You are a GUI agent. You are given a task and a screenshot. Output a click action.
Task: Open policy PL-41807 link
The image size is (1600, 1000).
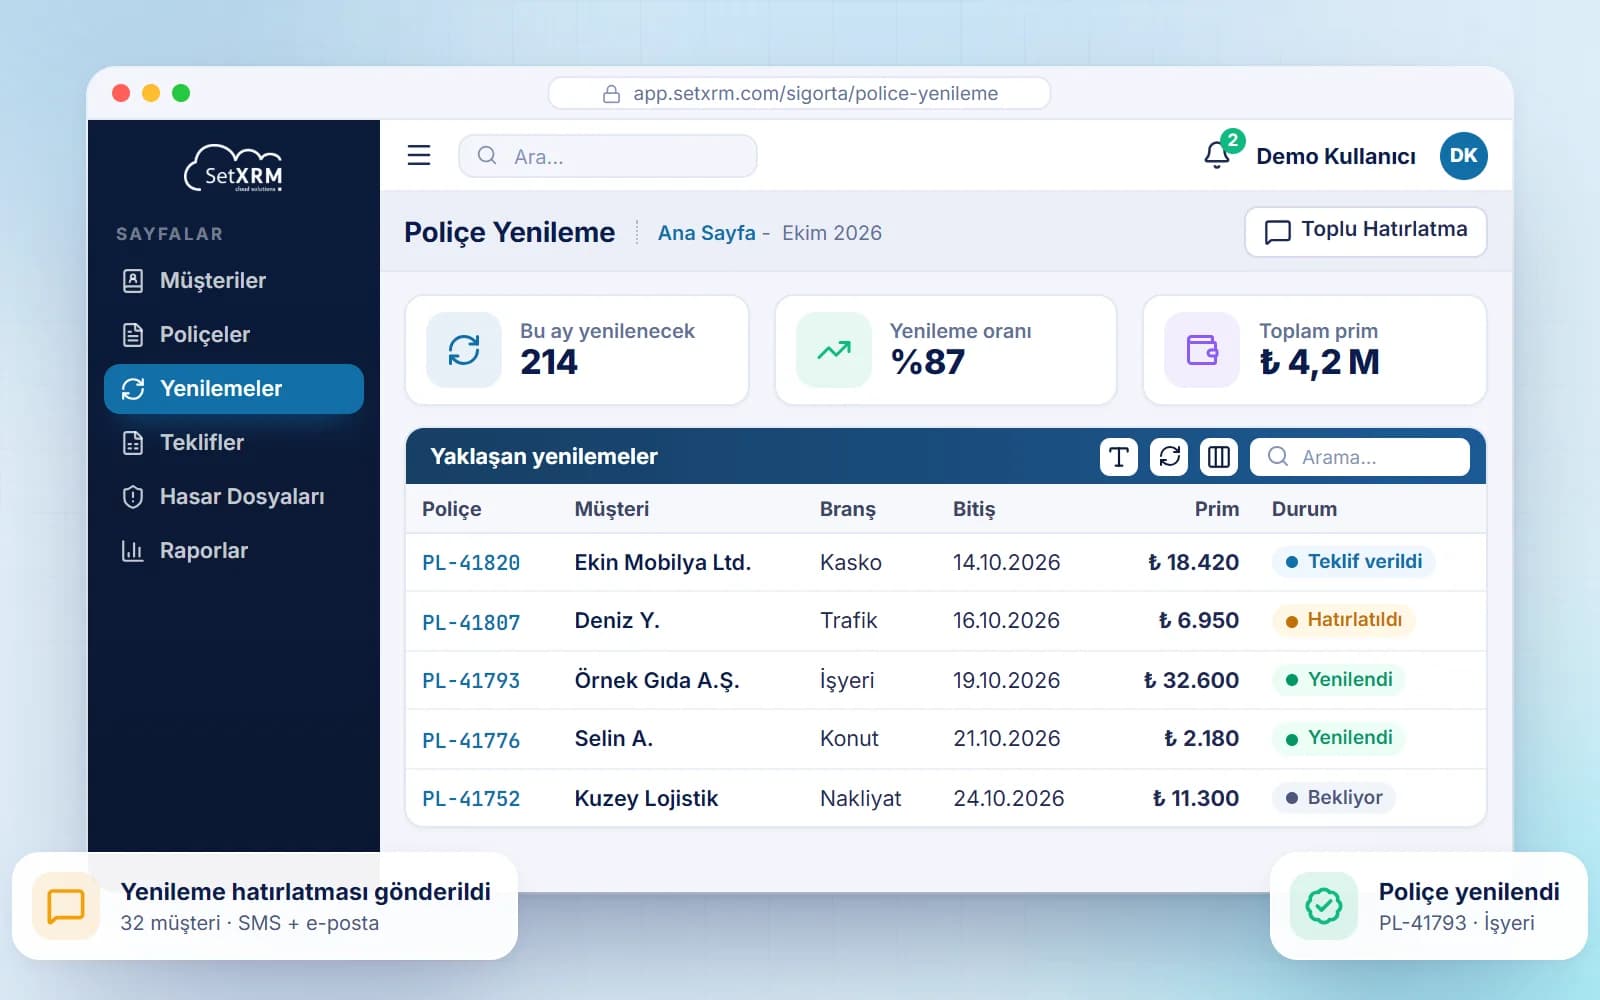(471, 623)
